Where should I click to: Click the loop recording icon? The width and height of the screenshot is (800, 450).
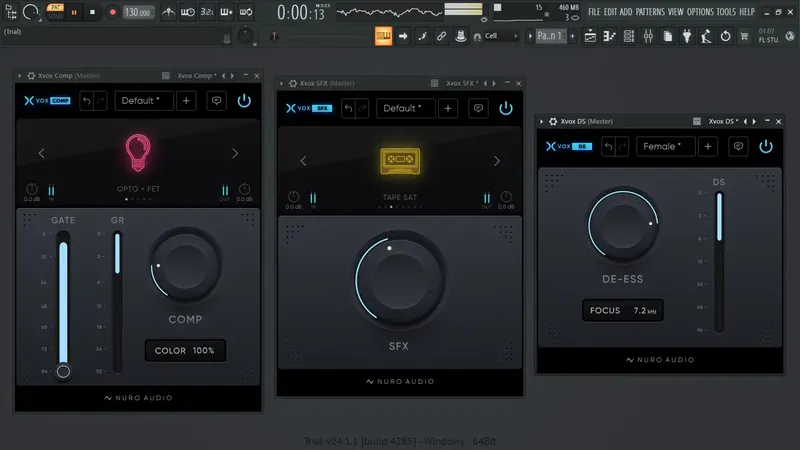[x=245, y=12]
